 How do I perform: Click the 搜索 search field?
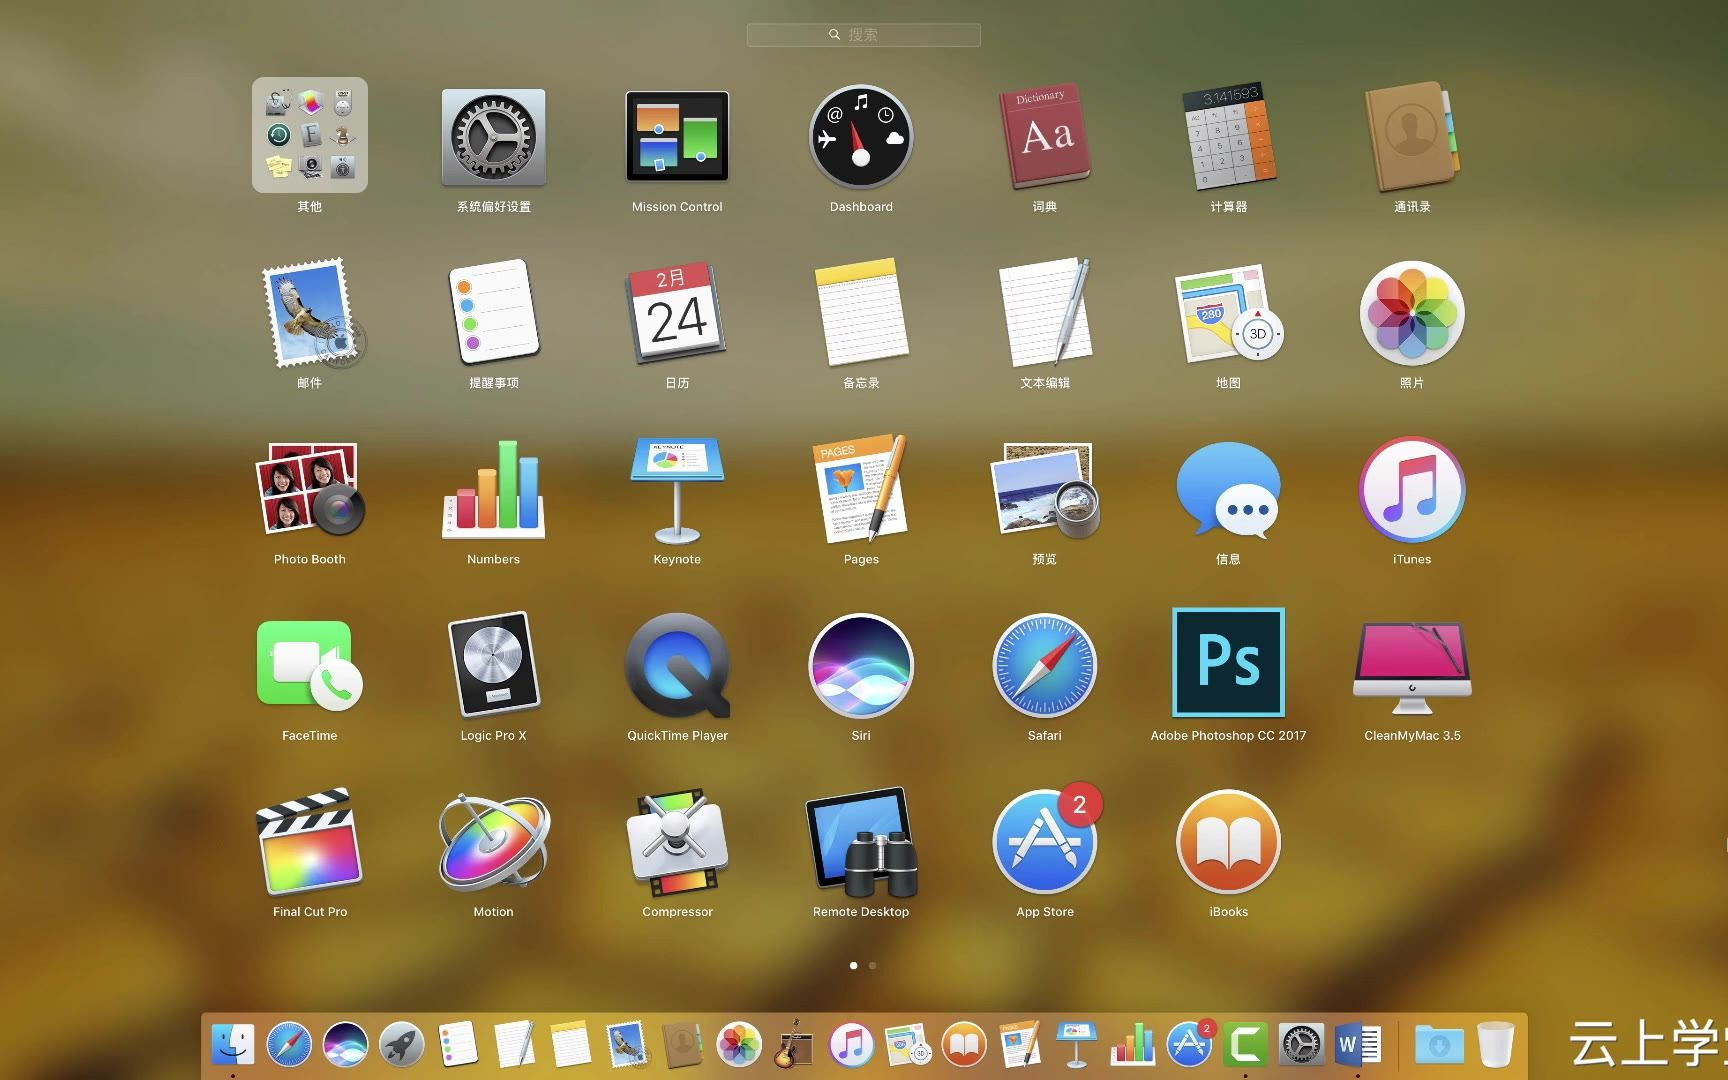coord(863,34)
